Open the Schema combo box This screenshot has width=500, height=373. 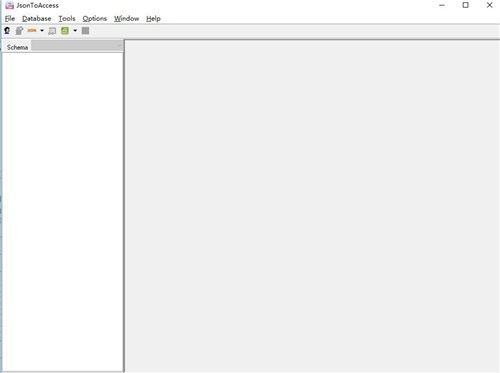tap(77, 46)
